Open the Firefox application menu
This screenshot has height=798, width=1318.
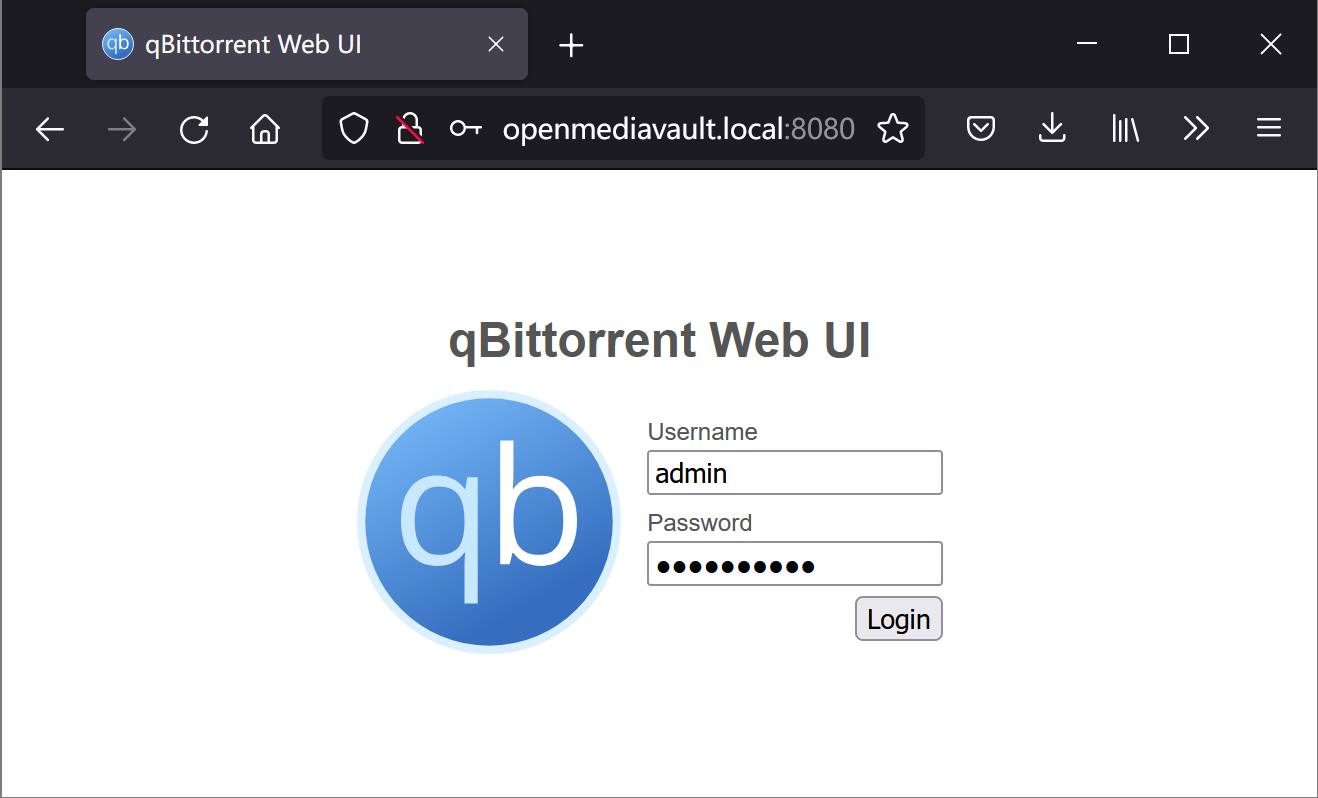click(x=1268, y=129)
